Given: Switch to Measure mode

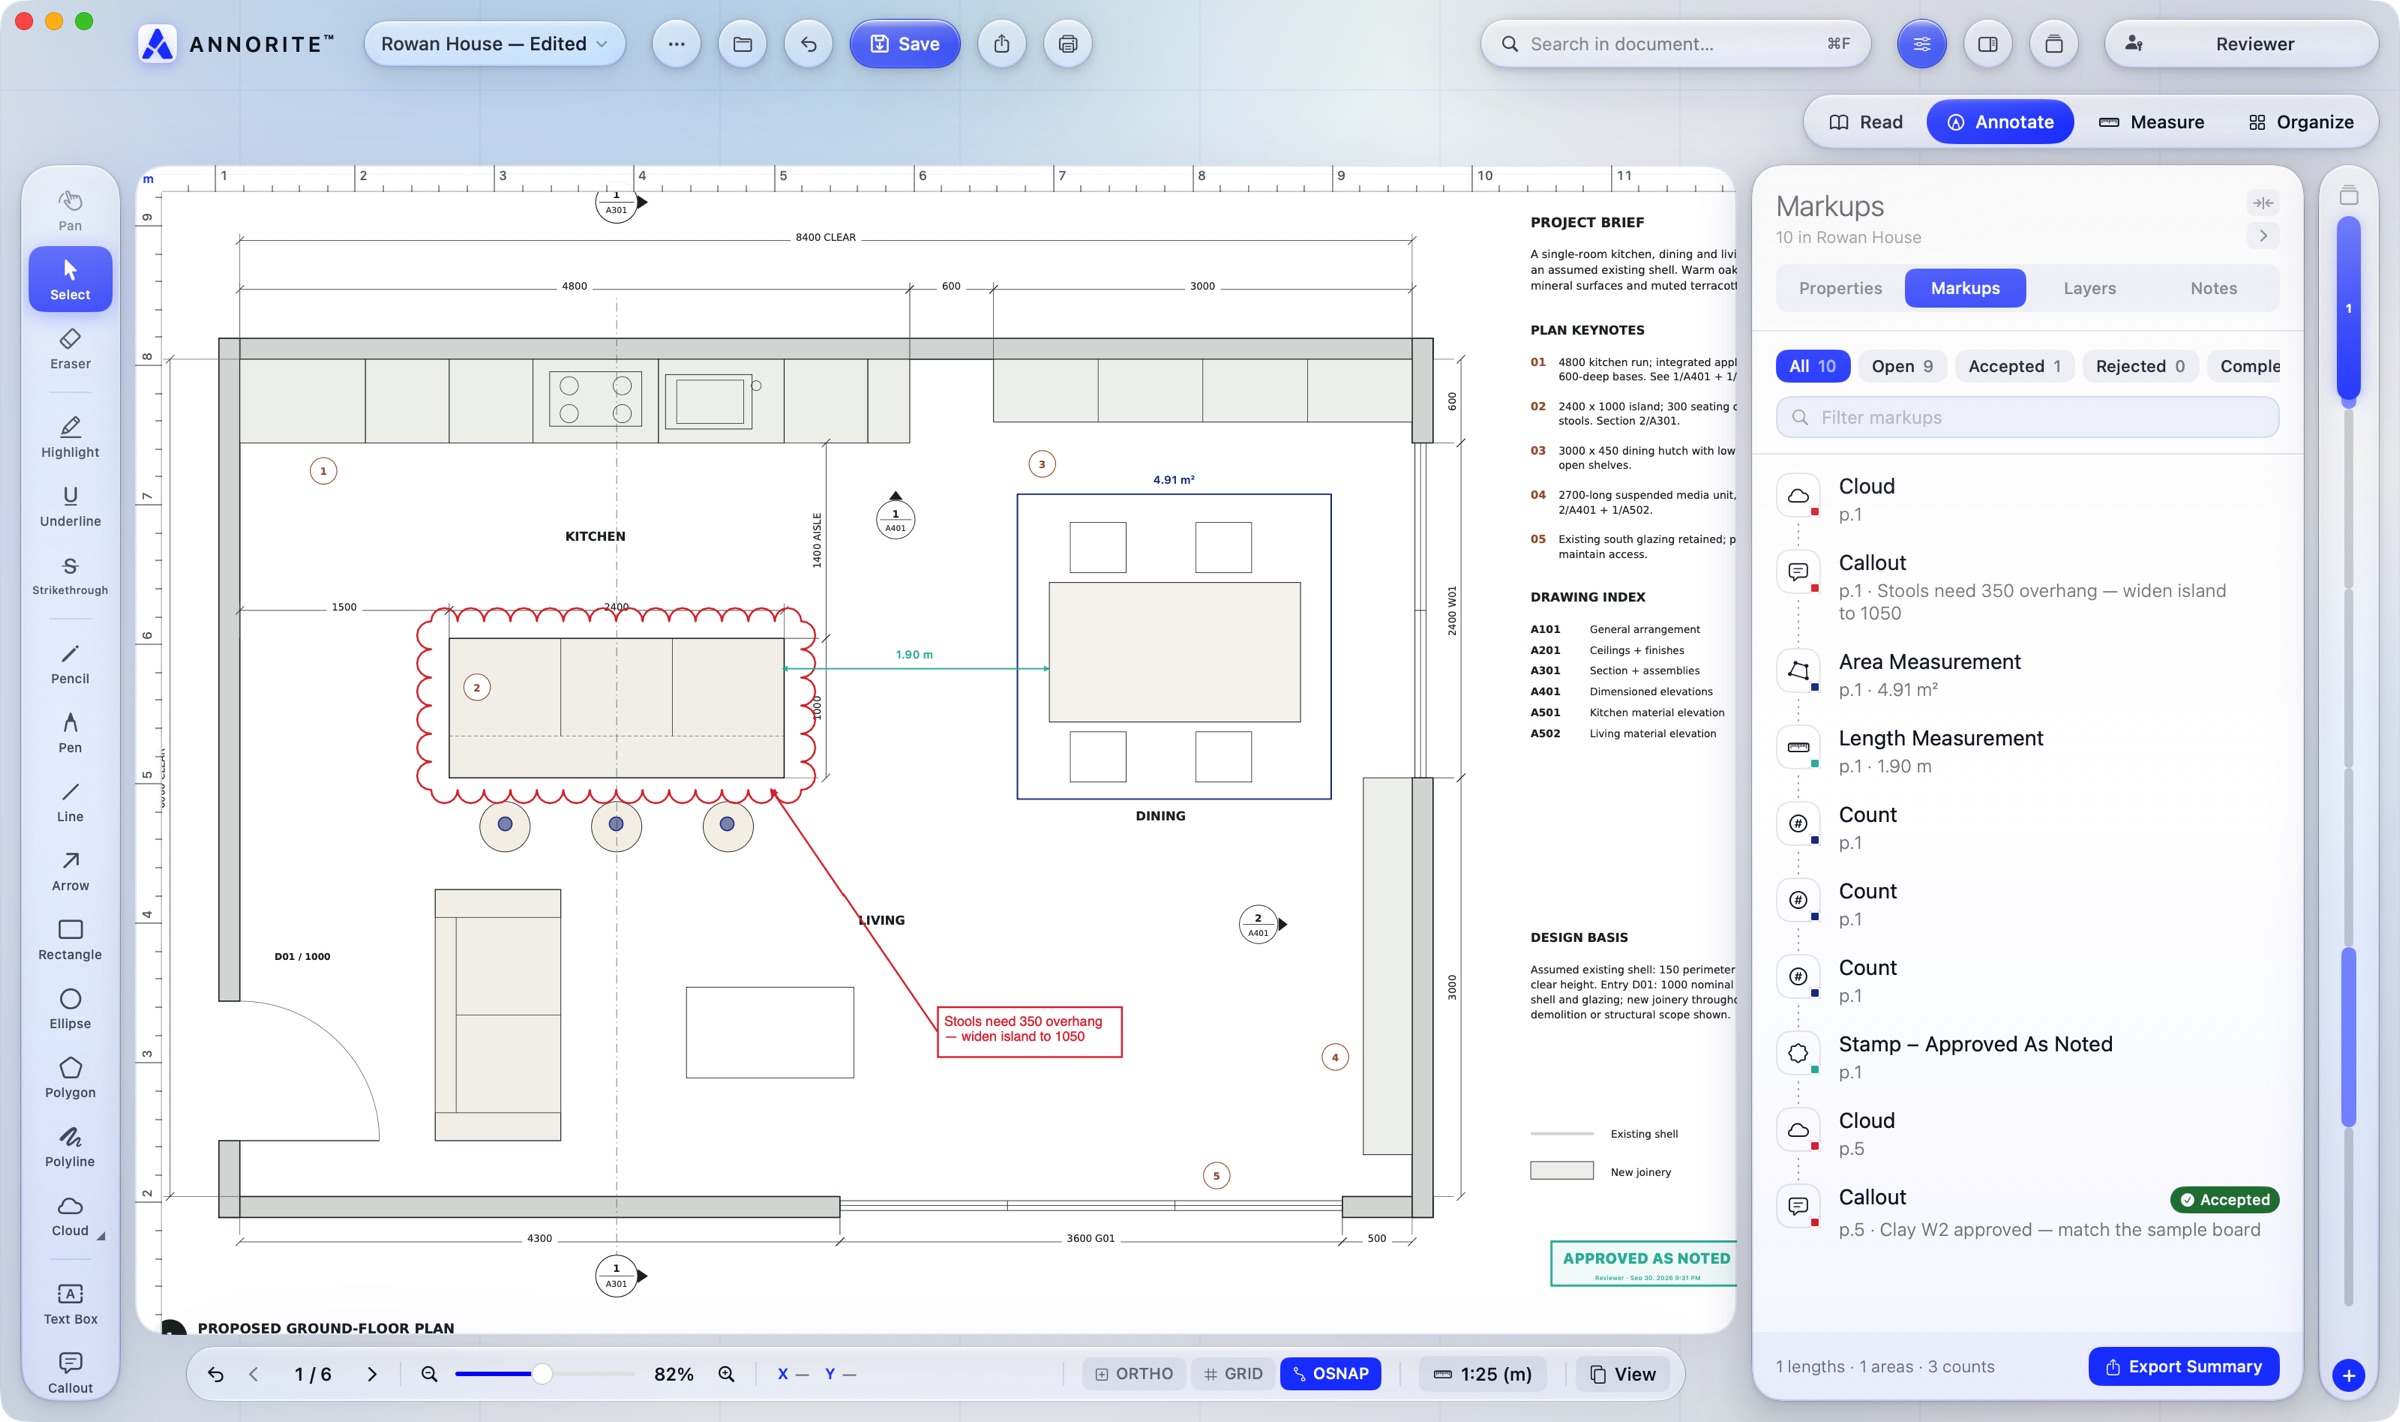Looking at the screenshot, I should coord(2150,122).
